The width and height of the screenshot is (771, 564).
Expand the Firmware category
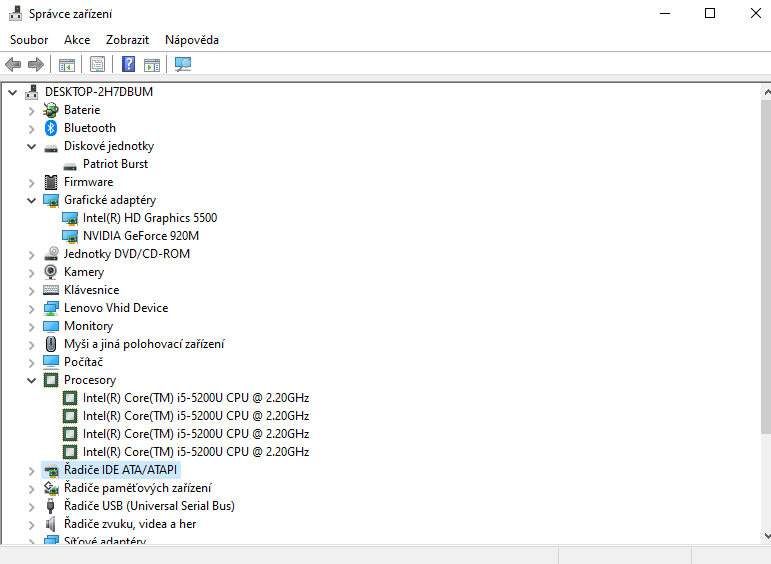click(31, 183)
